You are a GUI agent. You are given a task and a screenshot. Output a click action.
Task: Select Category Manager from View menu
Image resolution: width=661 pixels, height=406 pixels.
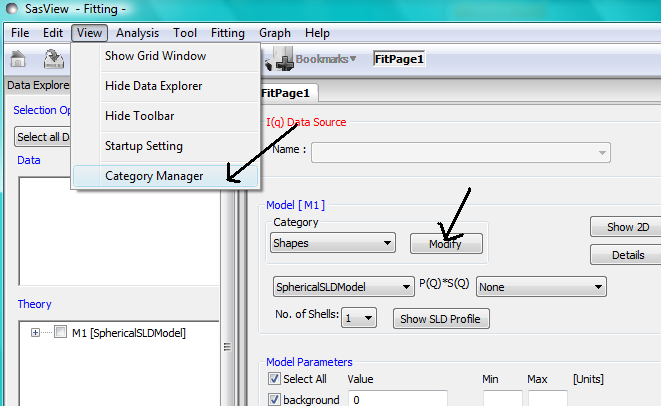(154, 176)
